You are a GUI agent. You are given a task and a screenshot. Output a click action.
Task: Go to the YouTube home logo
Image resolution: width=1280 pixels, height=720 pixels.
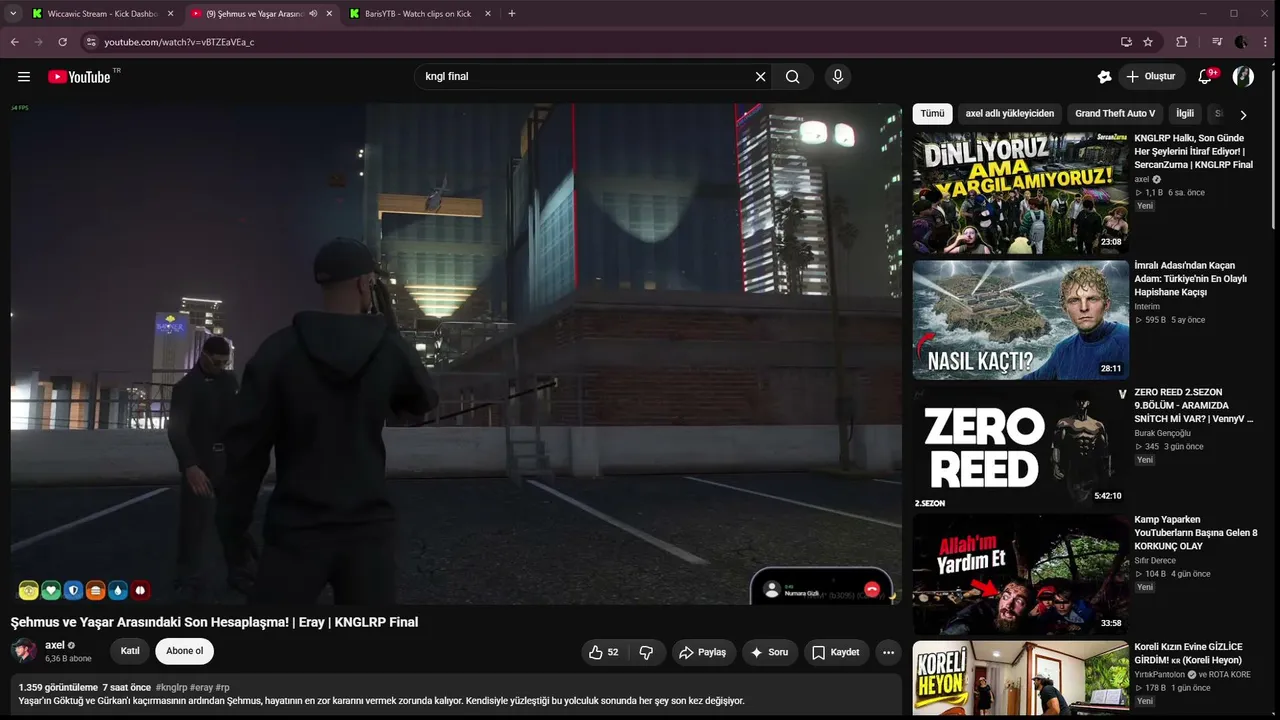79,77
